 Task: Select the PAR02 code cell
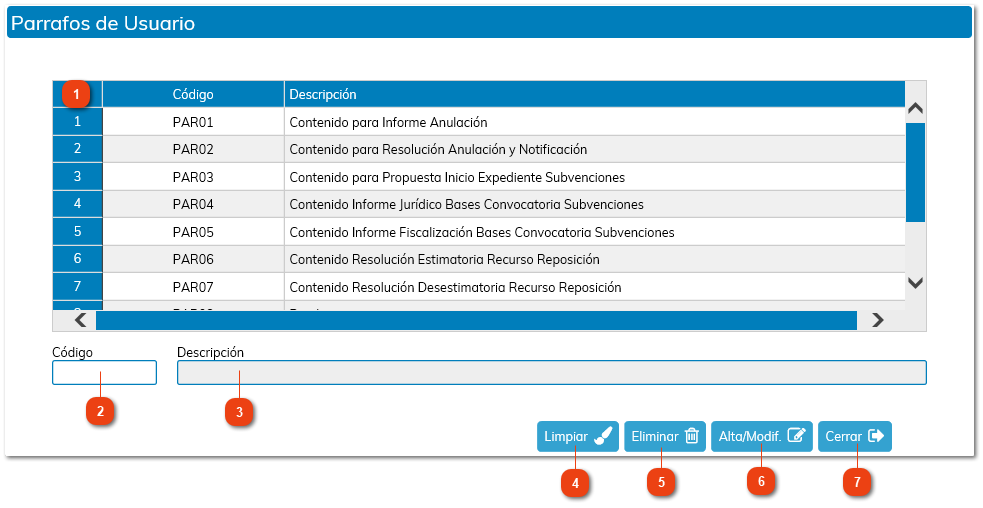192,149
